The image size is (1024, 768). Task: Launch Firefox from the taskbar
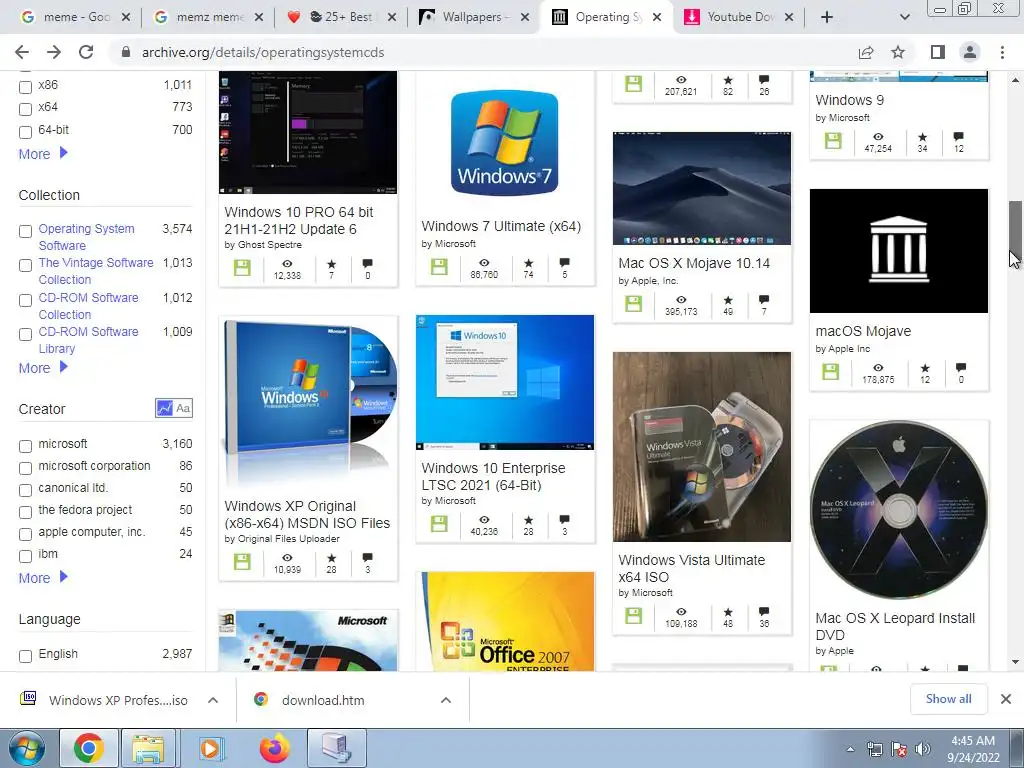pyautogui.click(x=274, y=748)
